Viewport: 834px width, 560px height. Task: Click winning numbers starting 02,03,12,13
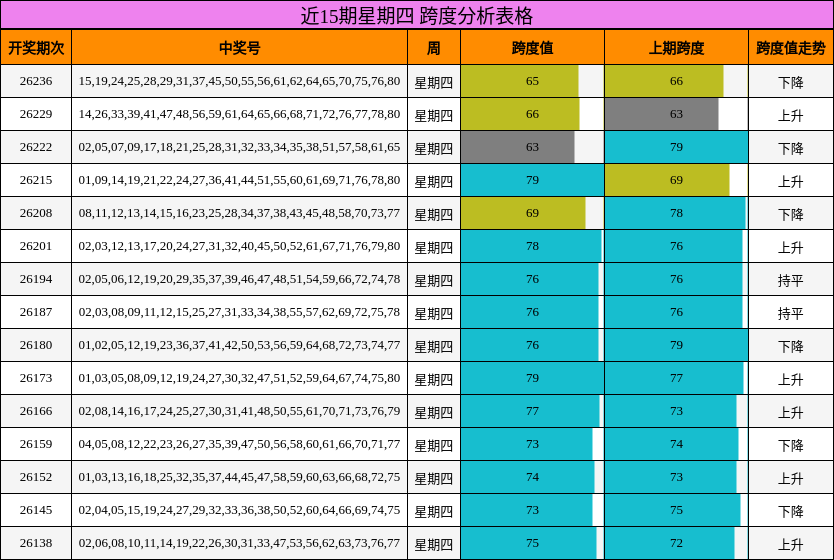click(x=239, y=246)
